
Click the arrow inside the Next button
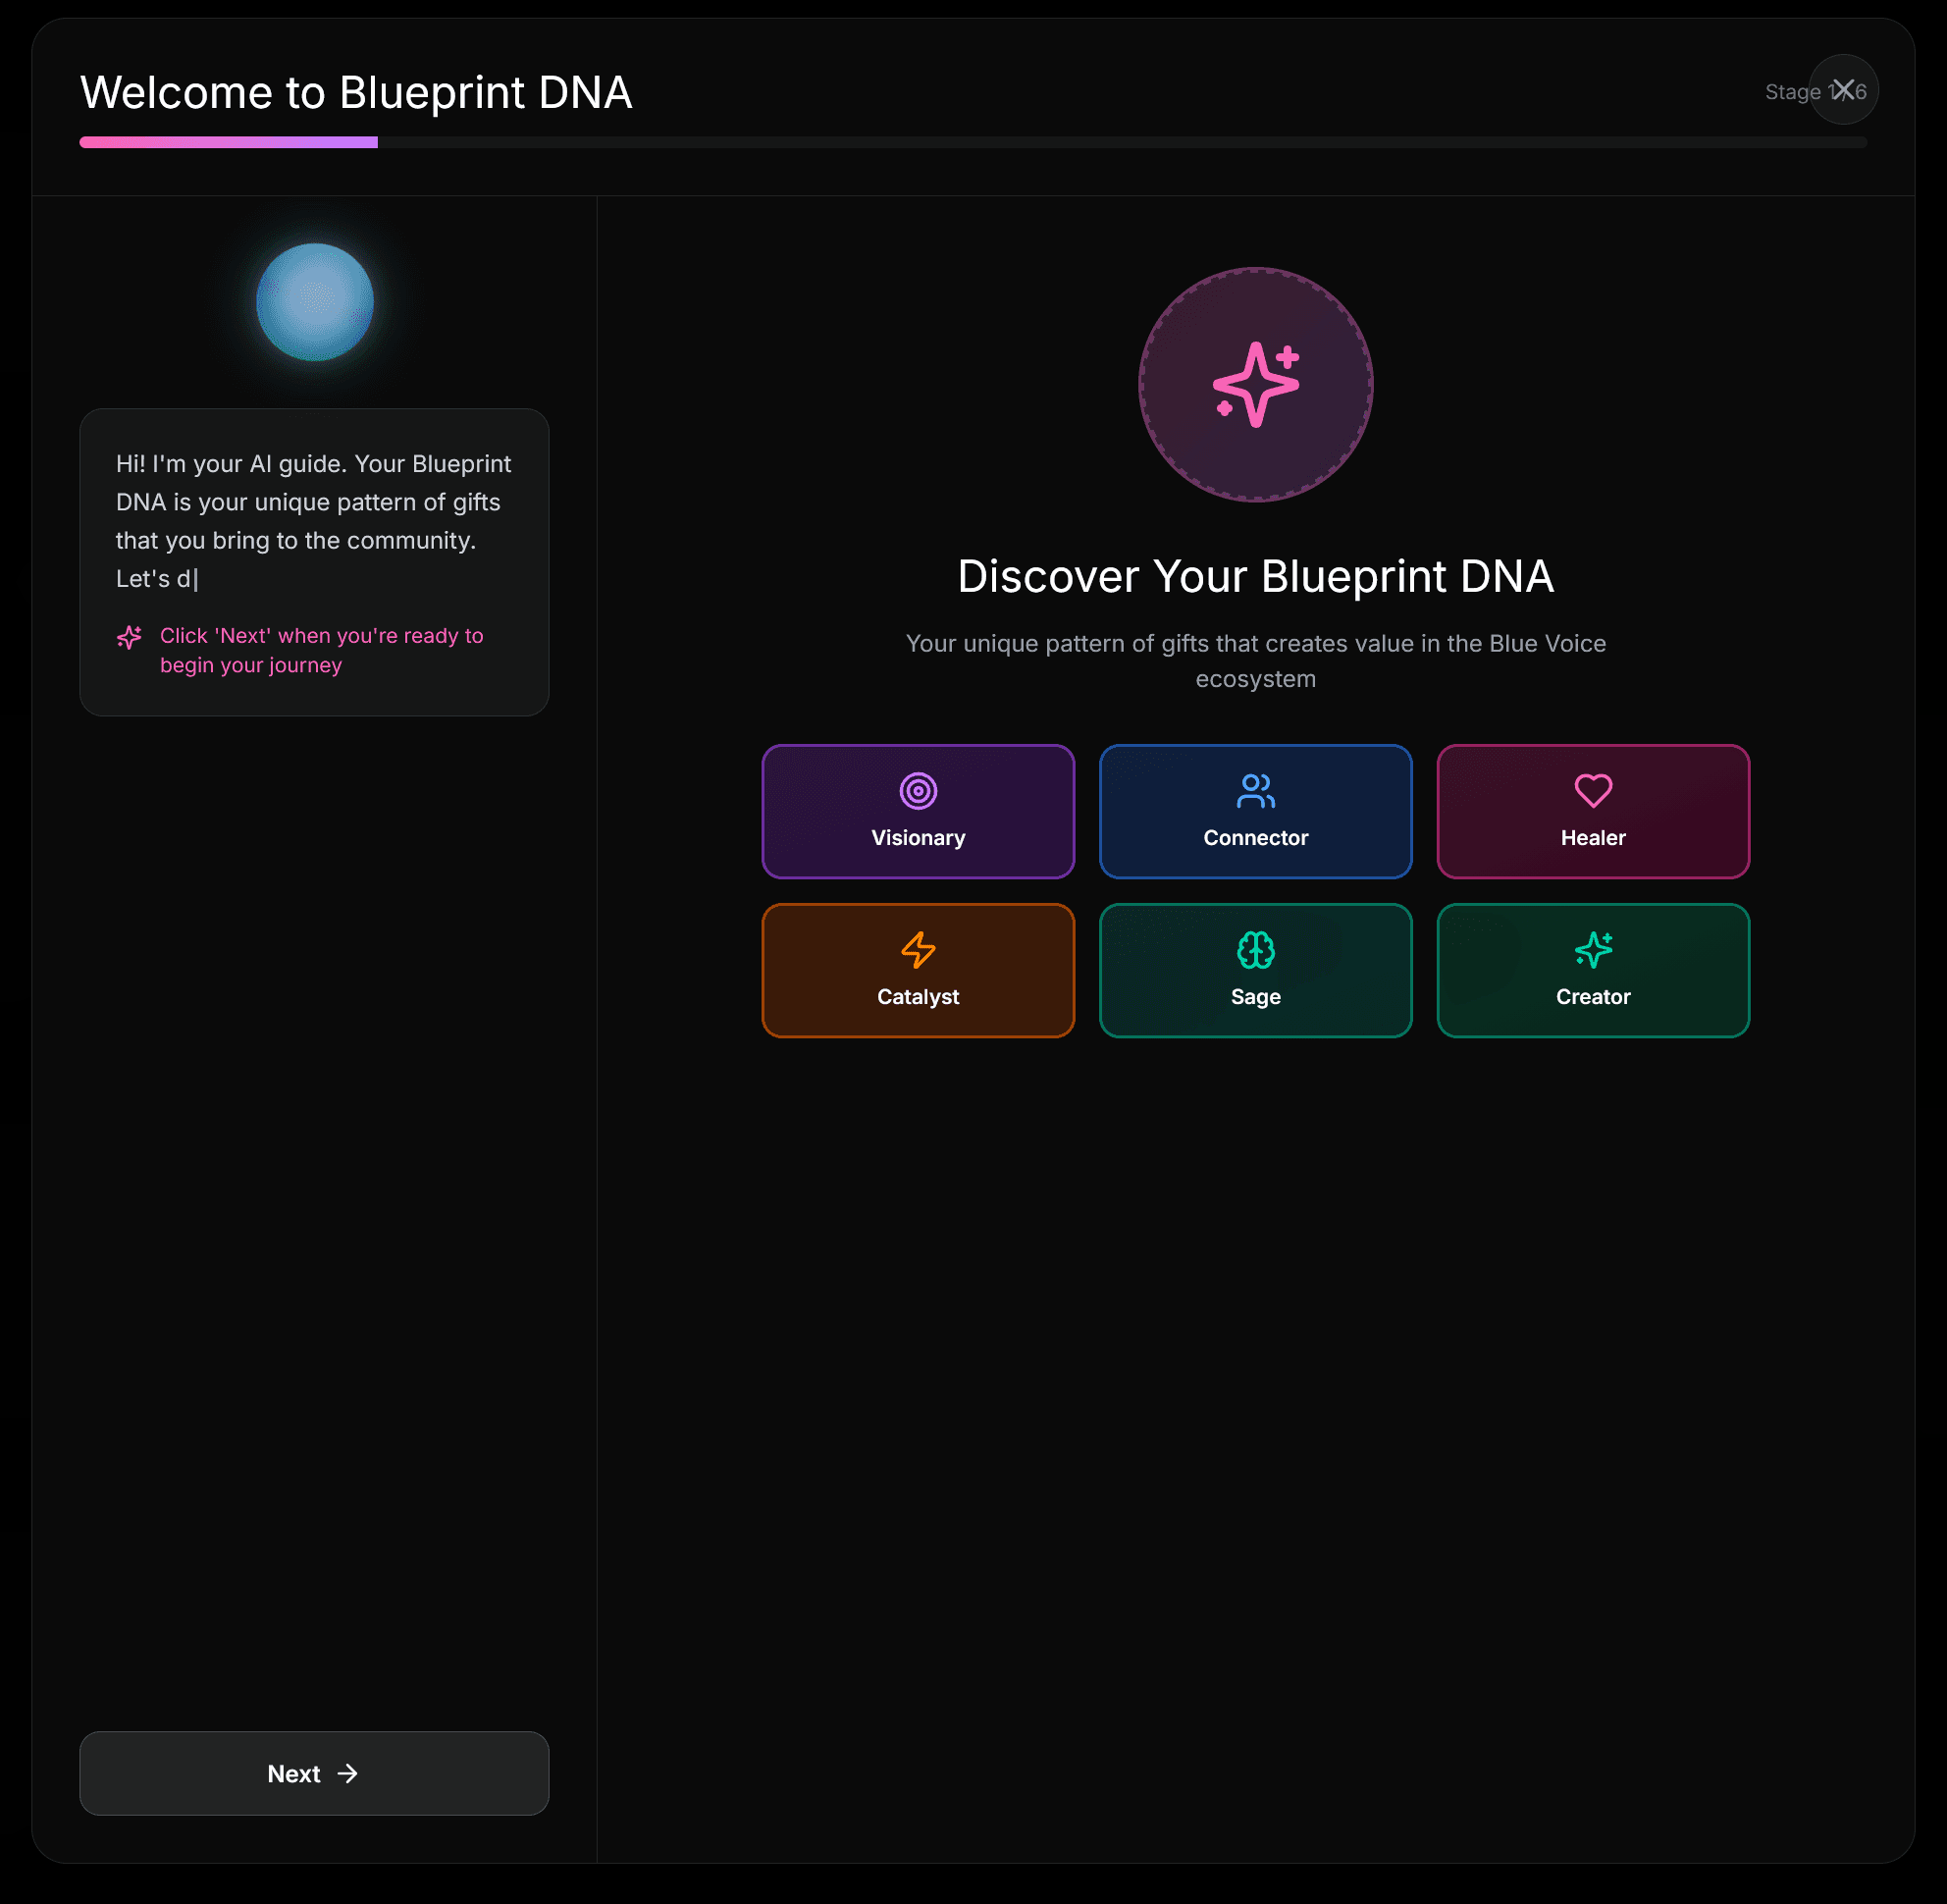347,1773
